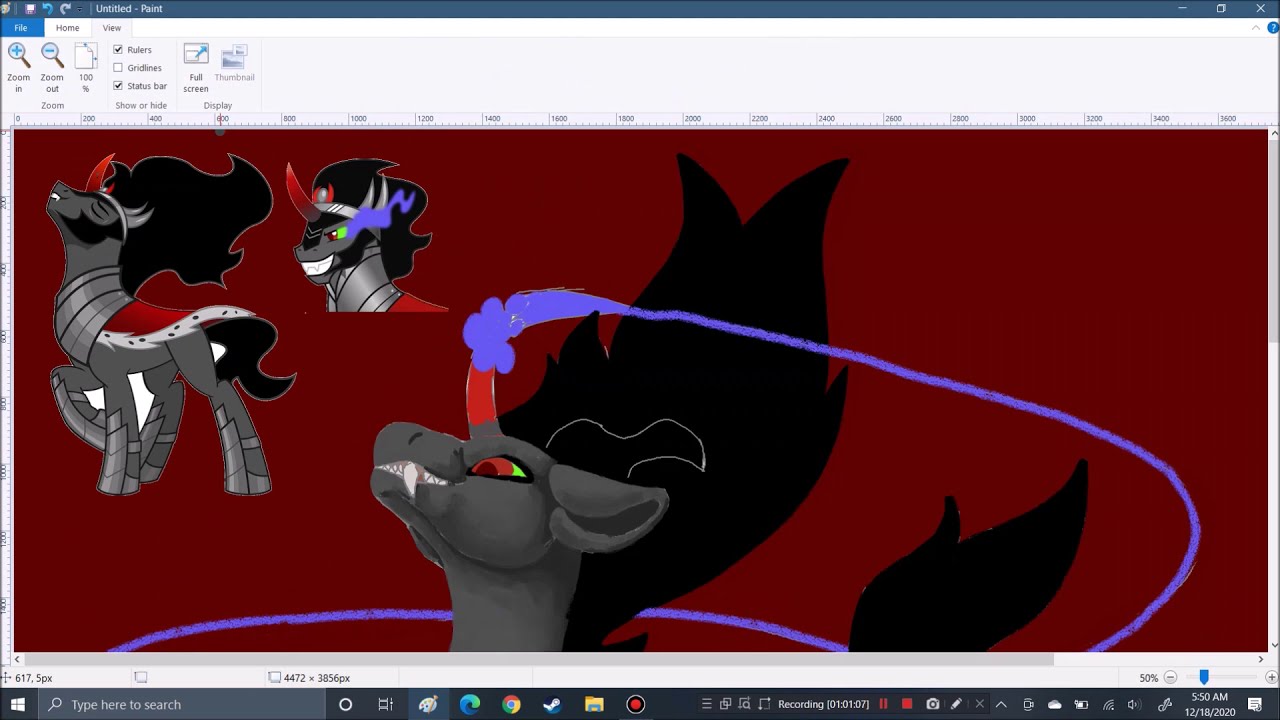Image resolution: width=1280 pixels, height=720 pixels.
Task: Collapse the ribbon with the chevron
Action: pos(1256,28)
